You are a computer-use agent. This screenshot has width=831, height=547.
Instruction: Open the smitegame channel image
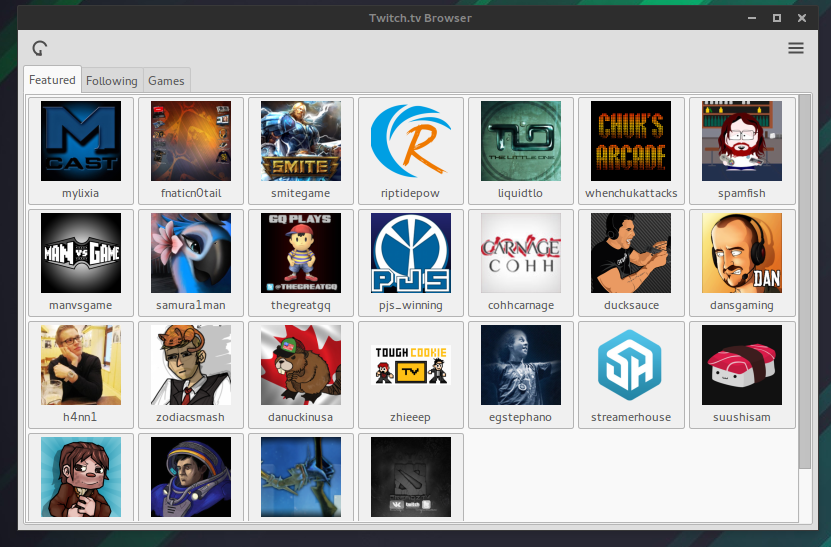tap(301, 141)
